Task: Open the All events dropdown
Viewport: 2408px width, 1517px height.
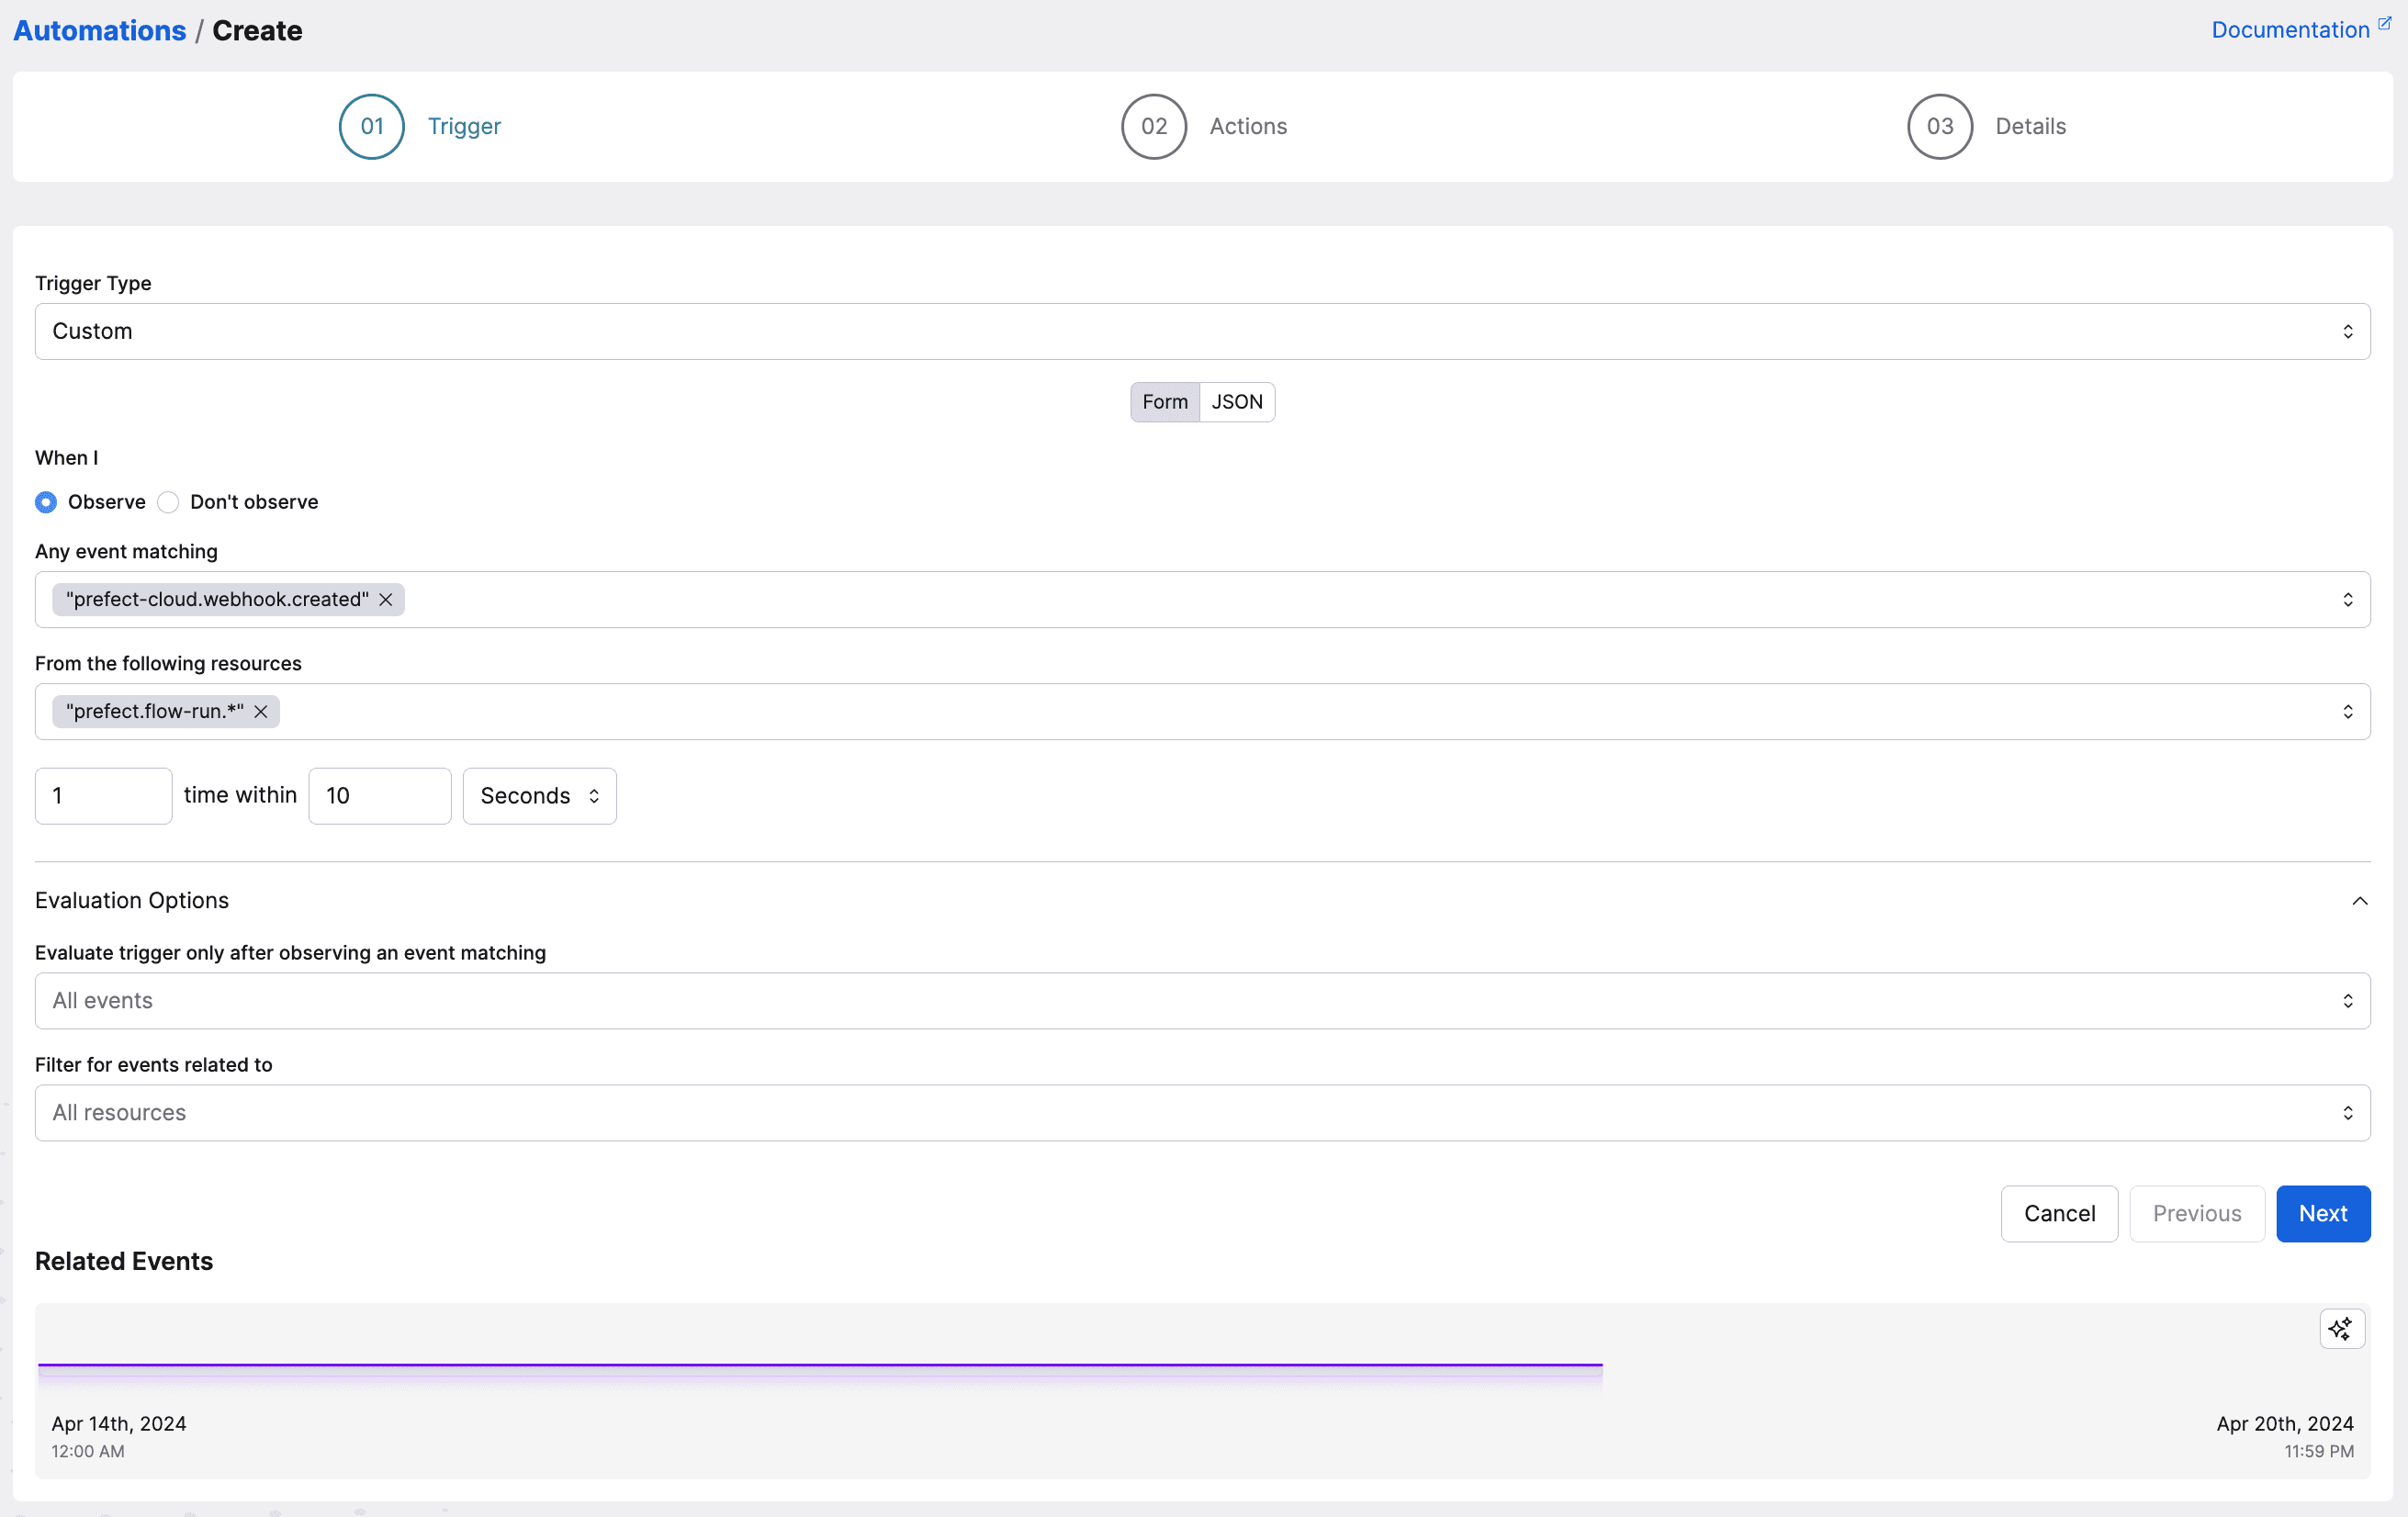Action: coord(1202,1001)
